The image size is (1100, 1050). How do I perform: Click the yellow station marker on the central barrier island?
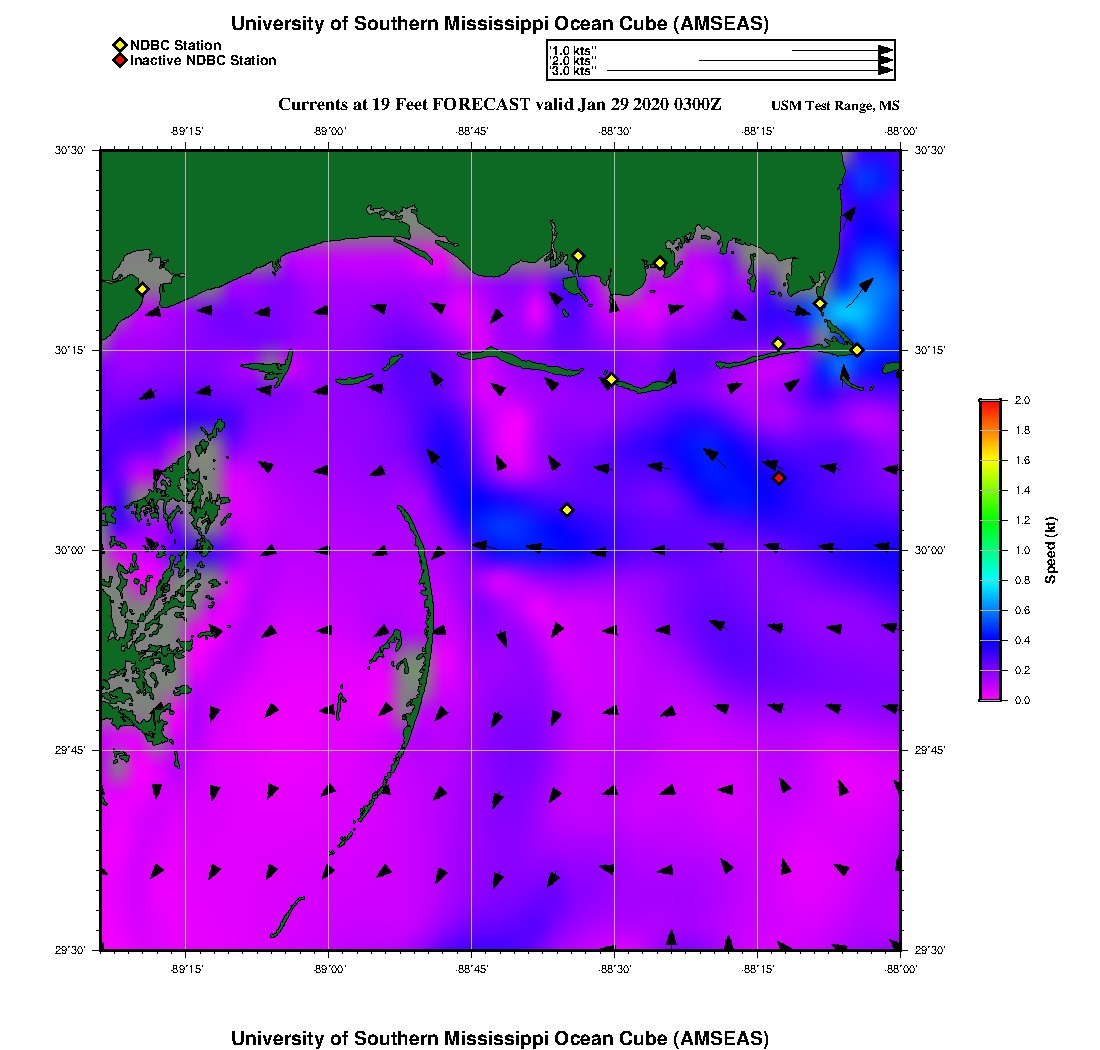click(x=611, y=379)
